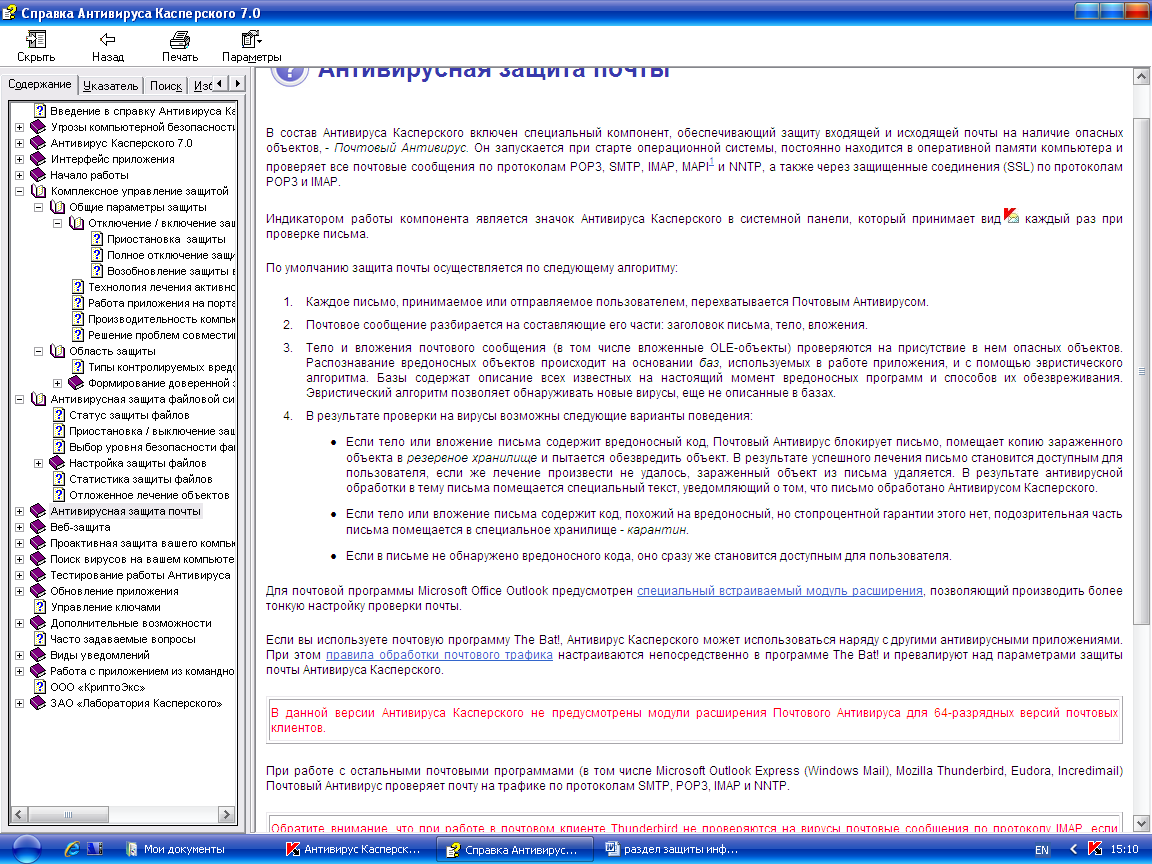Click tree pane horizontal scroll-left arrow

(20, 814)
